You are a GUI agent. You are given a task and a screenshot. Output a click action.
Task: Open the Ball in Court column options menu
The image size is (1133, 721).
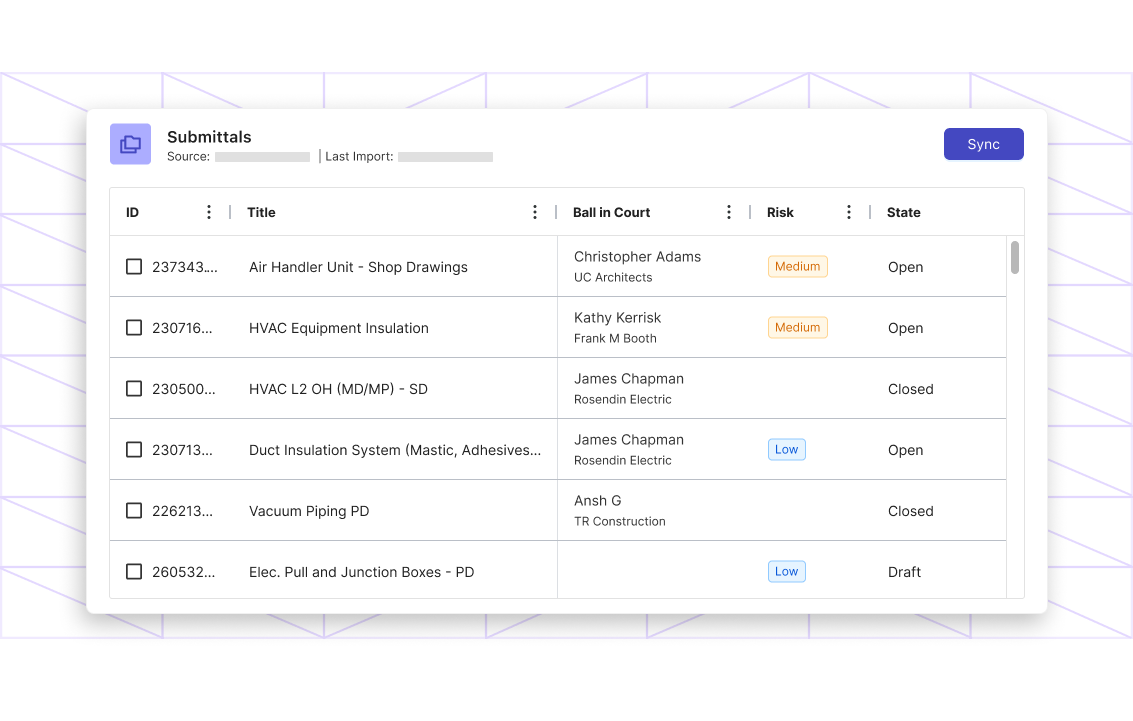pyautogui.click(x=729, y=211)
